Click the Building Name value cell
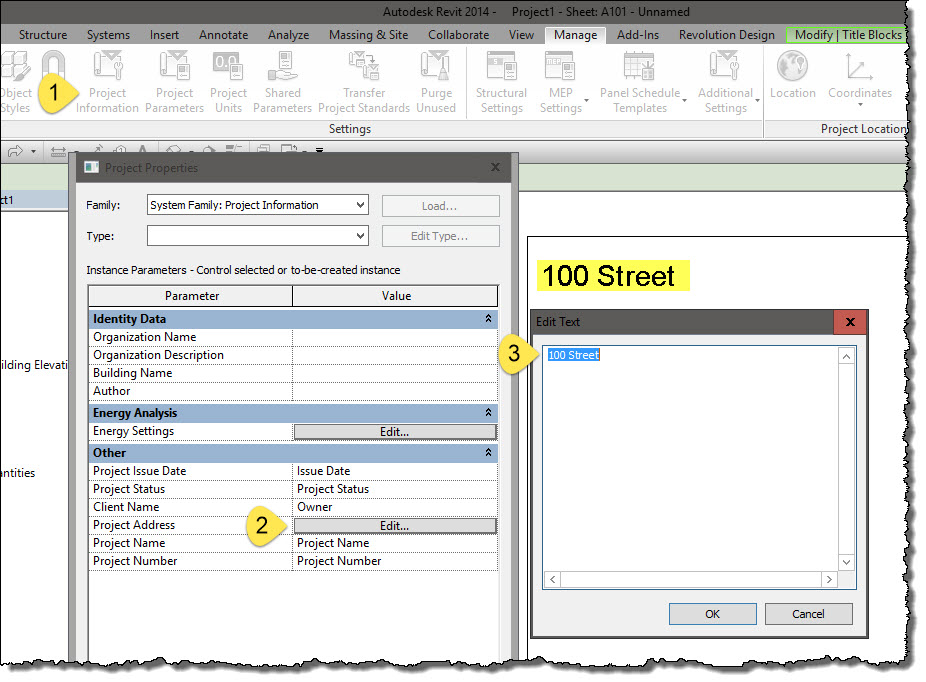926x682 pixels. point(394,373)
